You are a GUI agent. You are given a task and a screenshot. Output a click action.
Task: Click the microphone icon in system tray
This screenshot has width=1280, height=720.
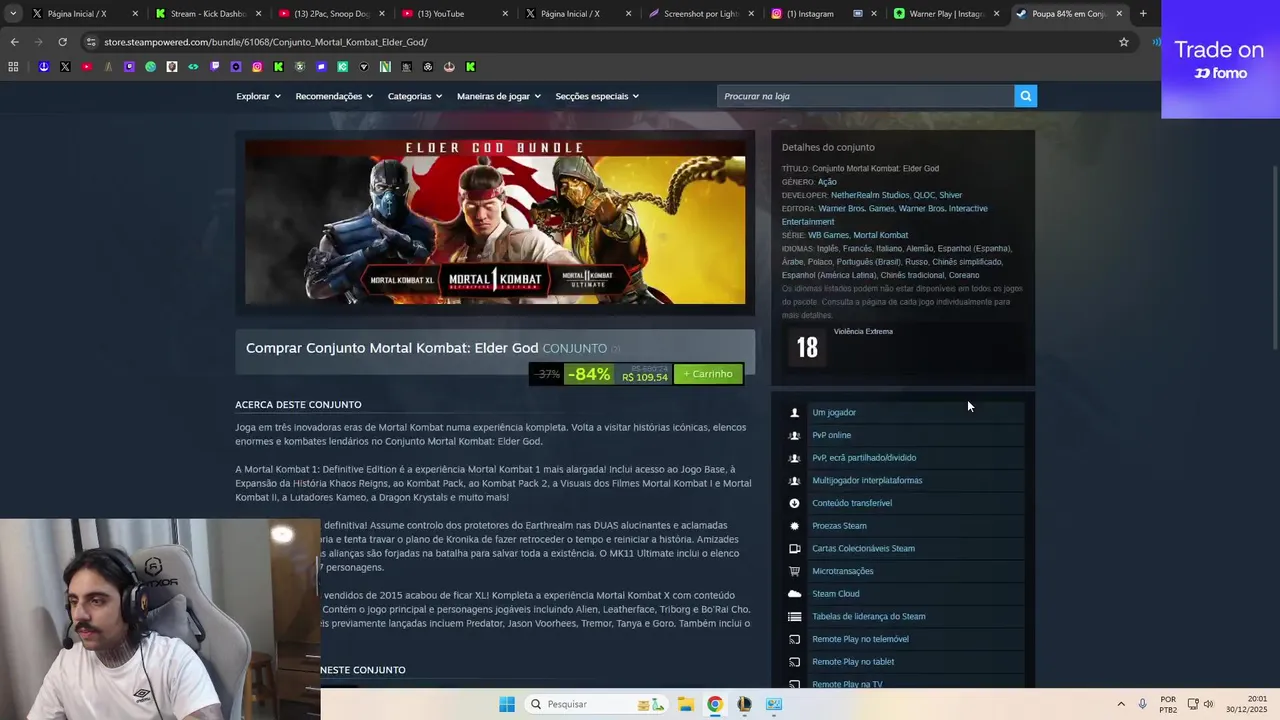click(1142, 704)
